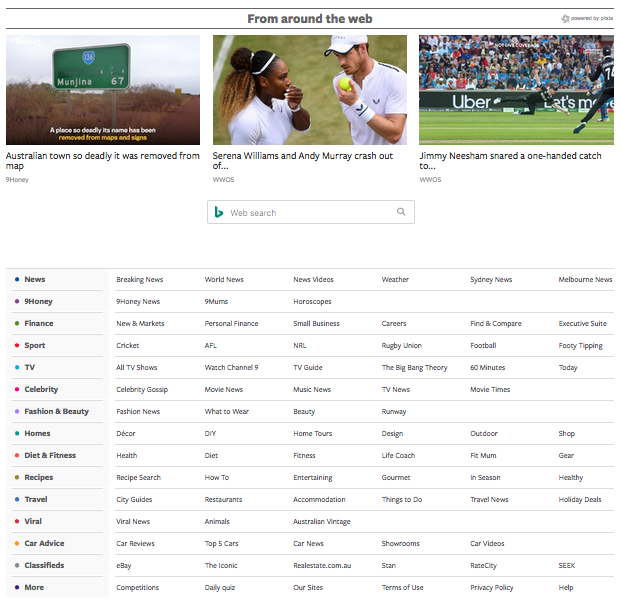622x612 pixels.
Task: Go to Personal Finance
Action: click(x=231, y=324)
